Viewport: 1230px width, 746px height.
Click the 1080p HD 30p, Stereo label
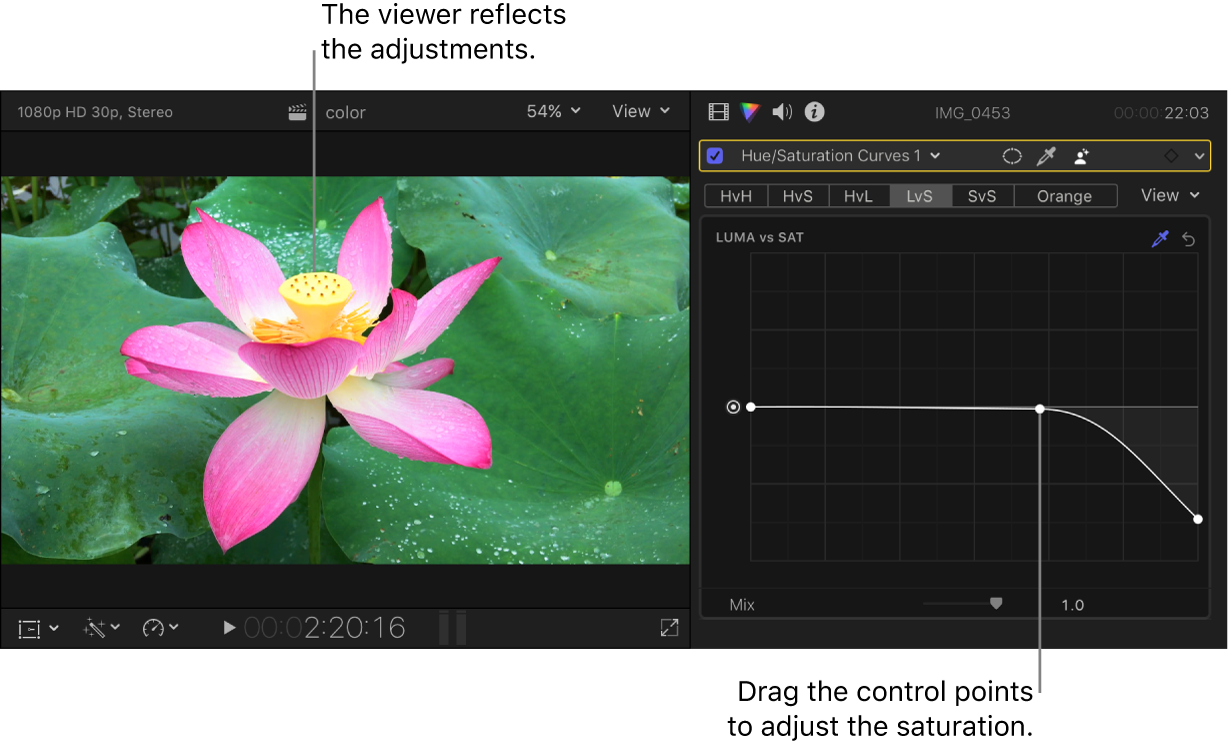coord(95,112)
